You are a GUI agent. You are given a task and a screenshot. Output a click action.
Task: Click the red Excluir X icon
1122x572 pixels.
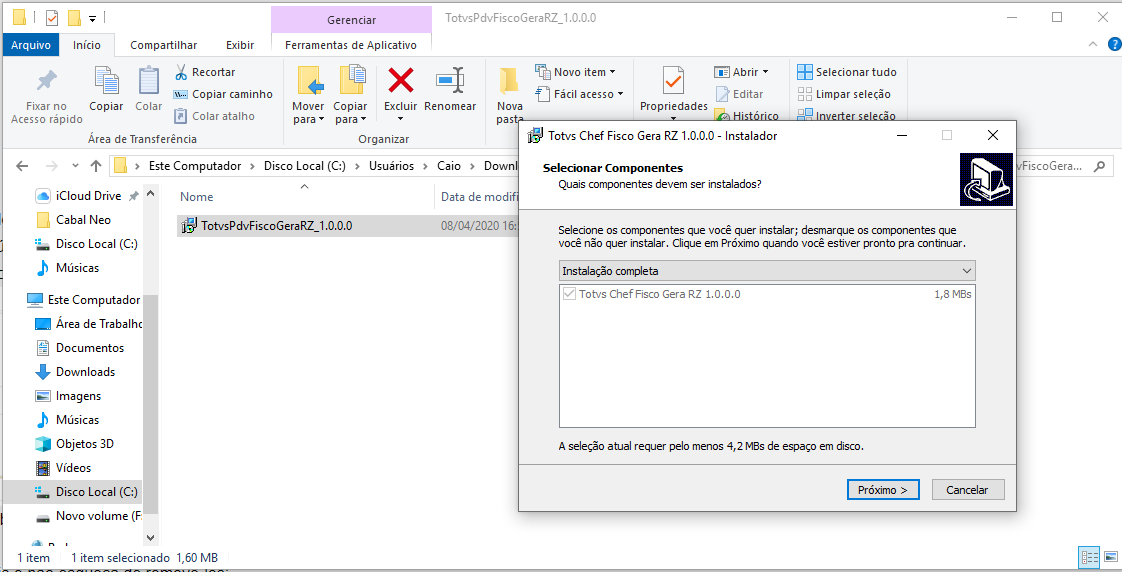tap(401, 80)
